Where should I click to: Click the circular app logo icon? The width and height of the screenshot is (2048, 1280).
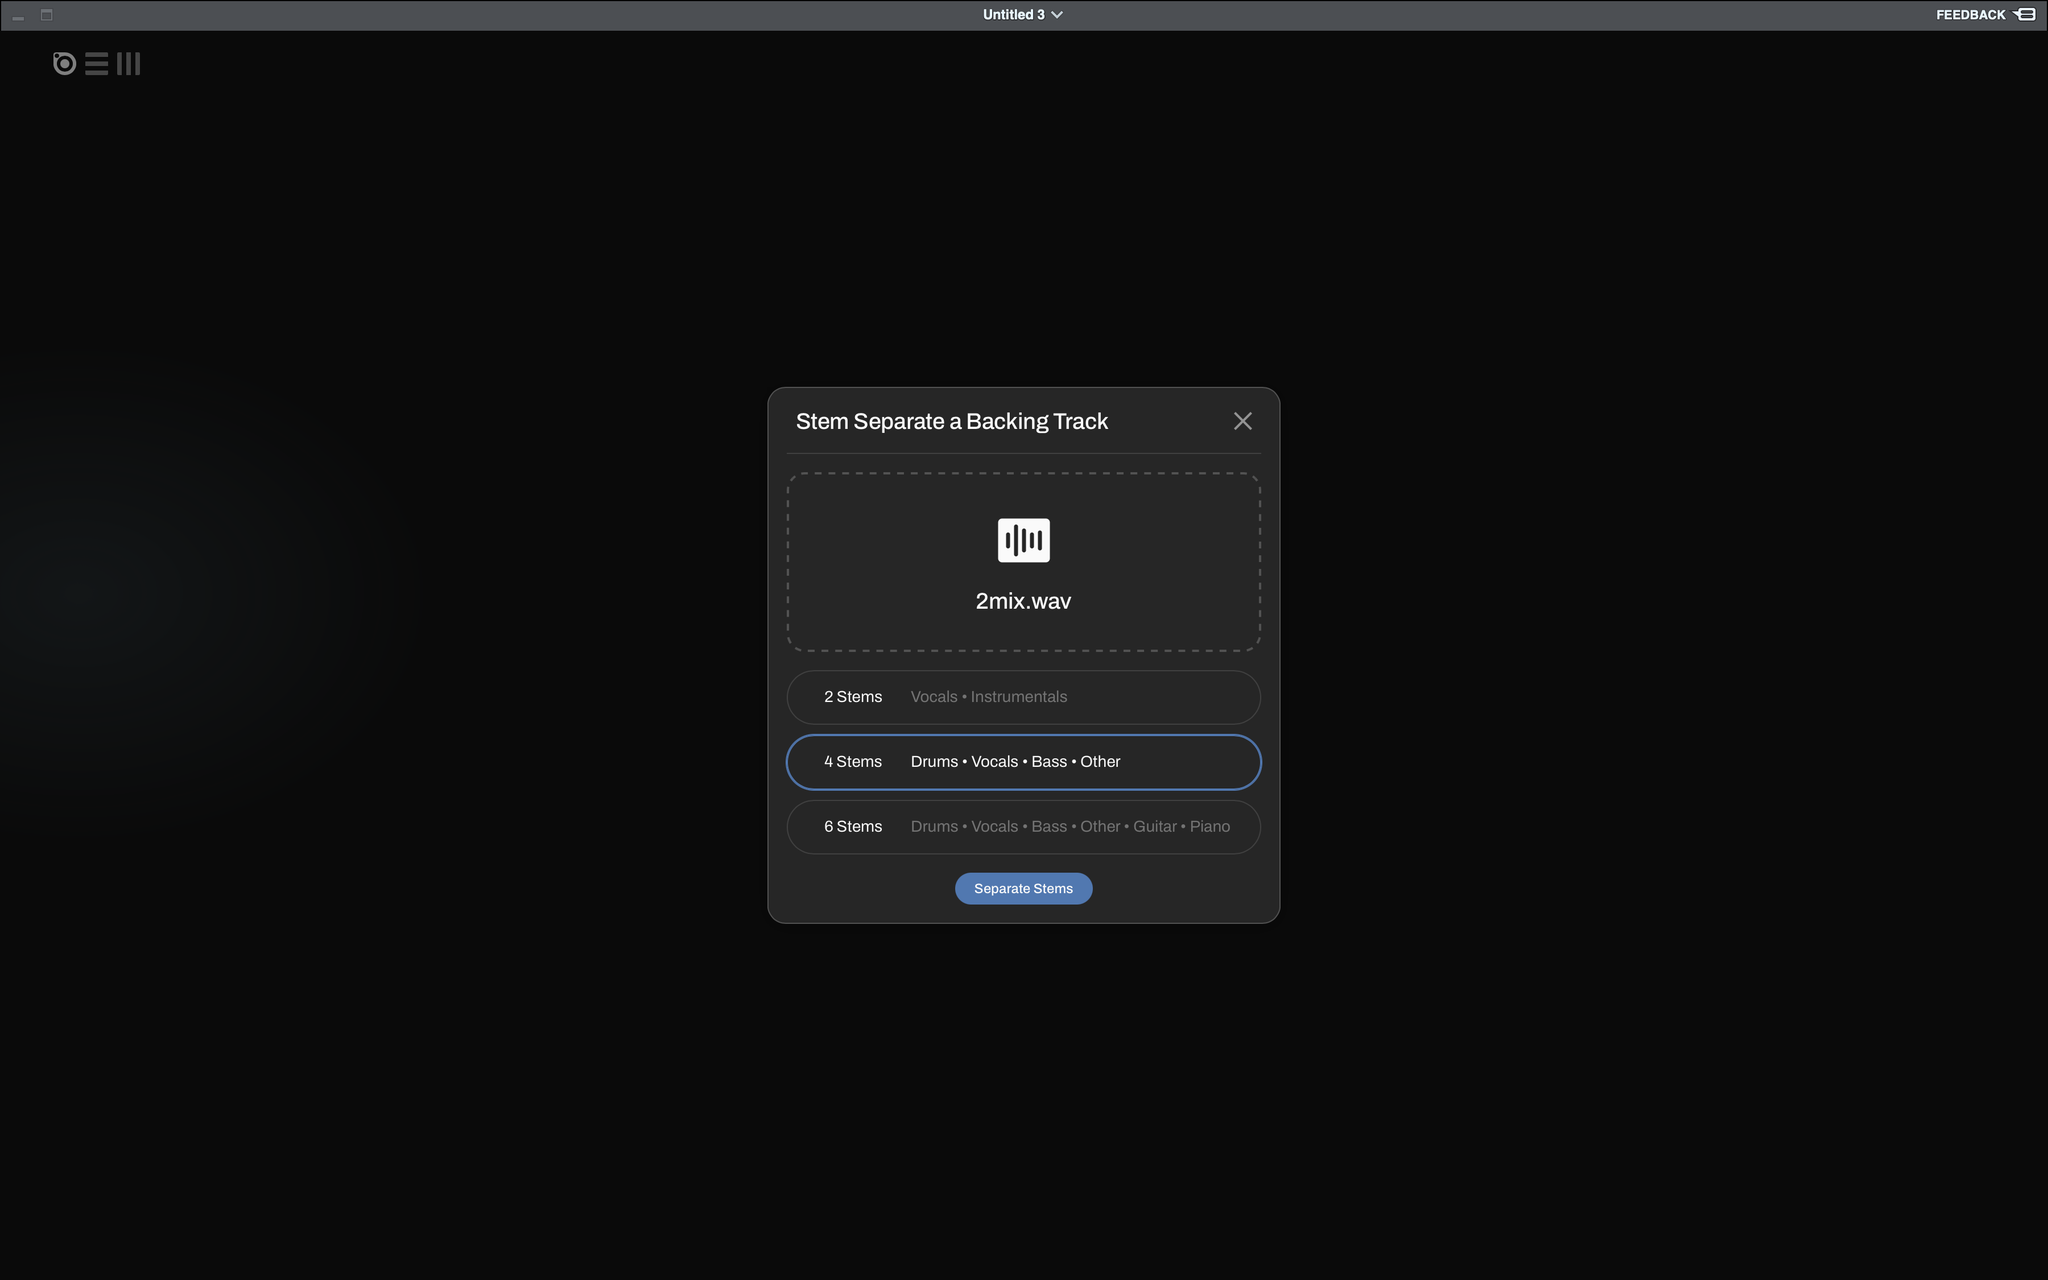pos(64,64)
